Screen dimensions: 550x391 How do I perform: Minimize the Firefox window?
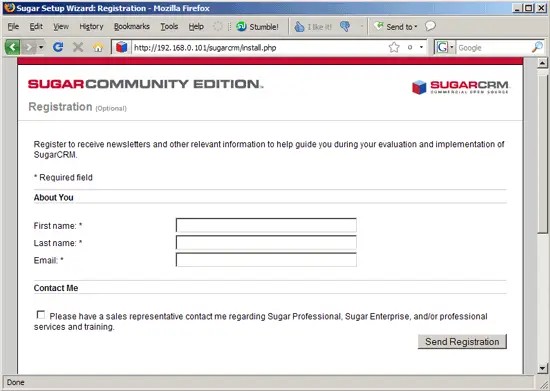pos(518,8)
